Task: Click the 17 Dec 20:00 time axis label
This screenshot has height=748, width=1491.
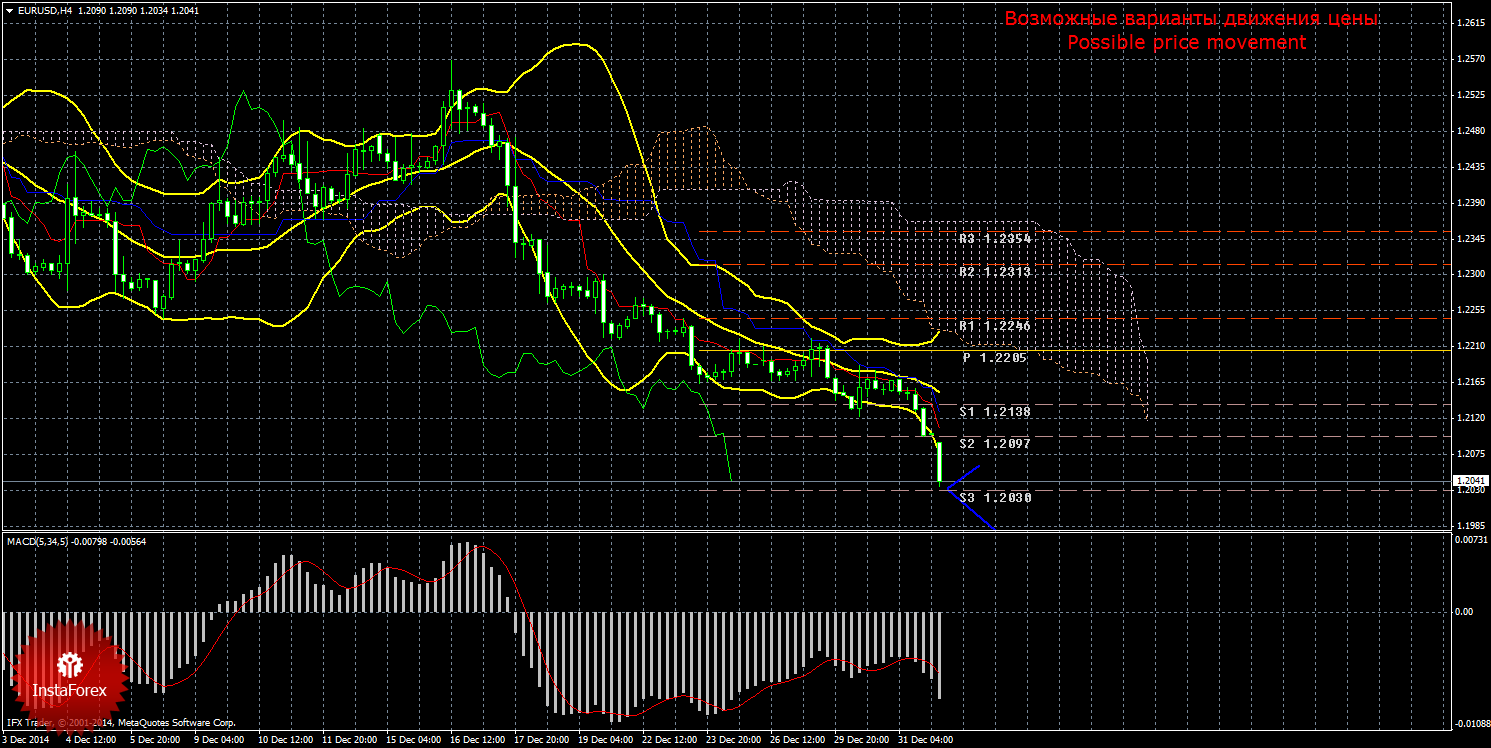Action: [542, 740]
